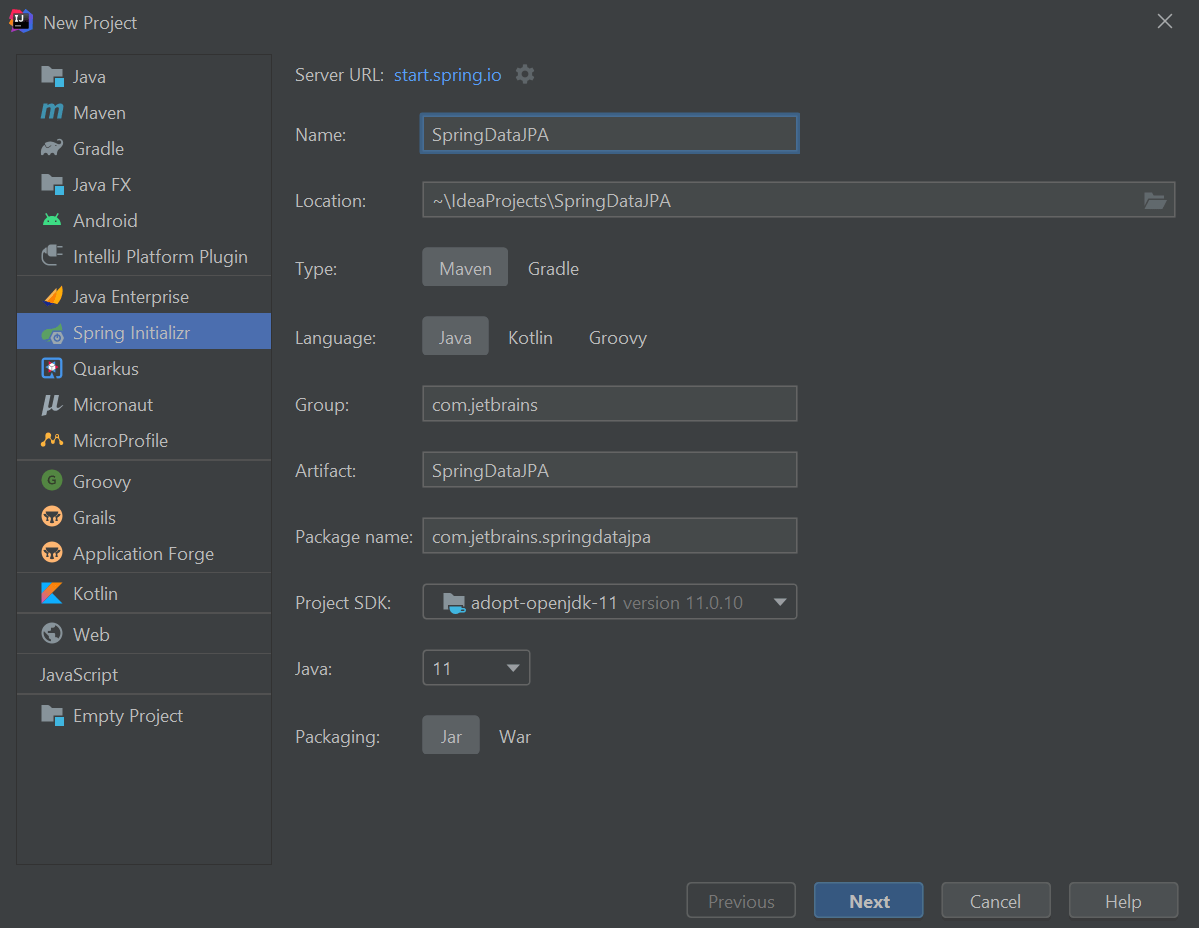
Task: Select the Micronaut generator
Action: (112, 404)
